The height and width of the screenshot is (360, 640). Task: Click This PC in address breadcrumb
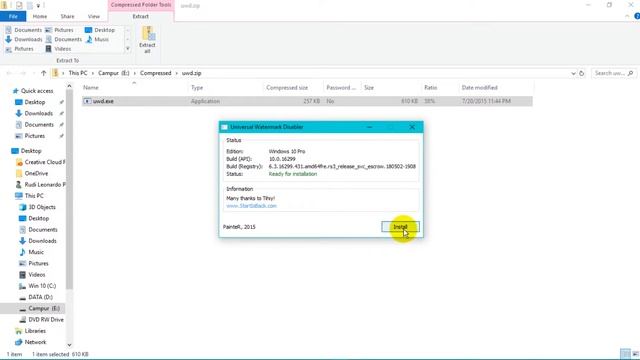pyautogui.click(x=78, y=73)
